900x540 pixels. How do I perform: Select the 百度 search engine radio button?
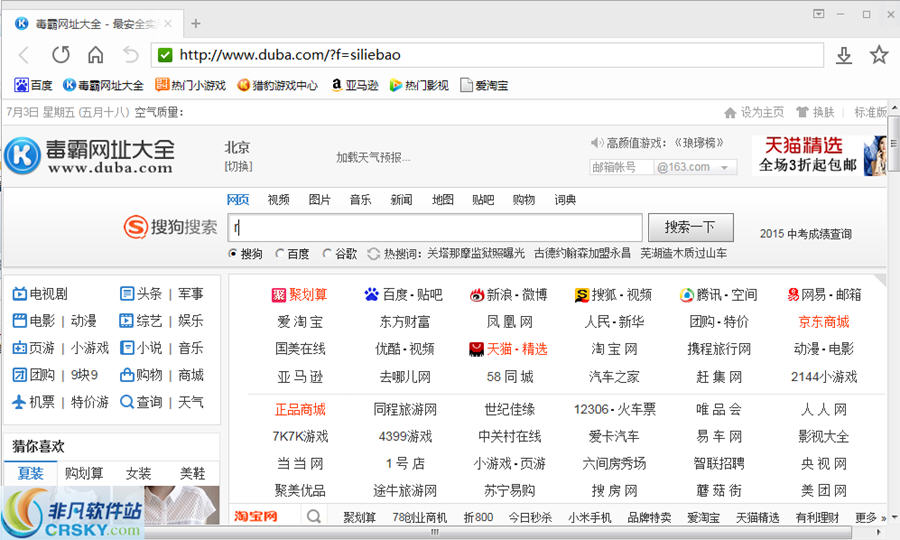[x=280, y=253]
